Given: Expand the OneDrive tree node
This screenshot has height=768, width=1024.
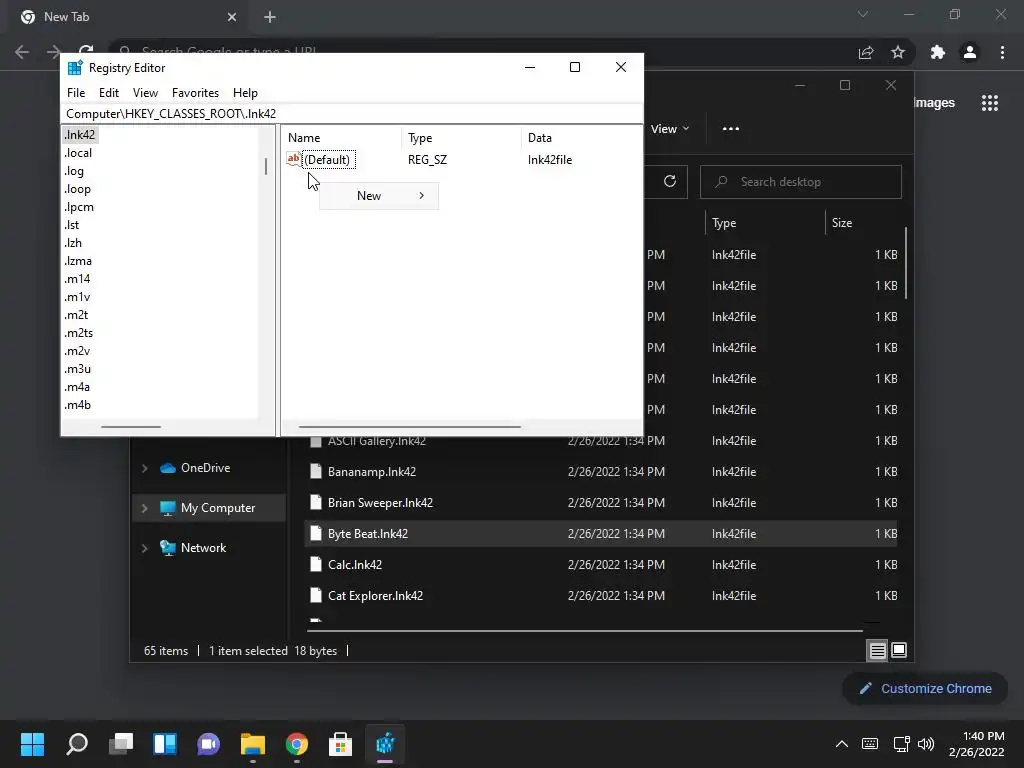Looking at the screenshot, I should pos(144,468).
